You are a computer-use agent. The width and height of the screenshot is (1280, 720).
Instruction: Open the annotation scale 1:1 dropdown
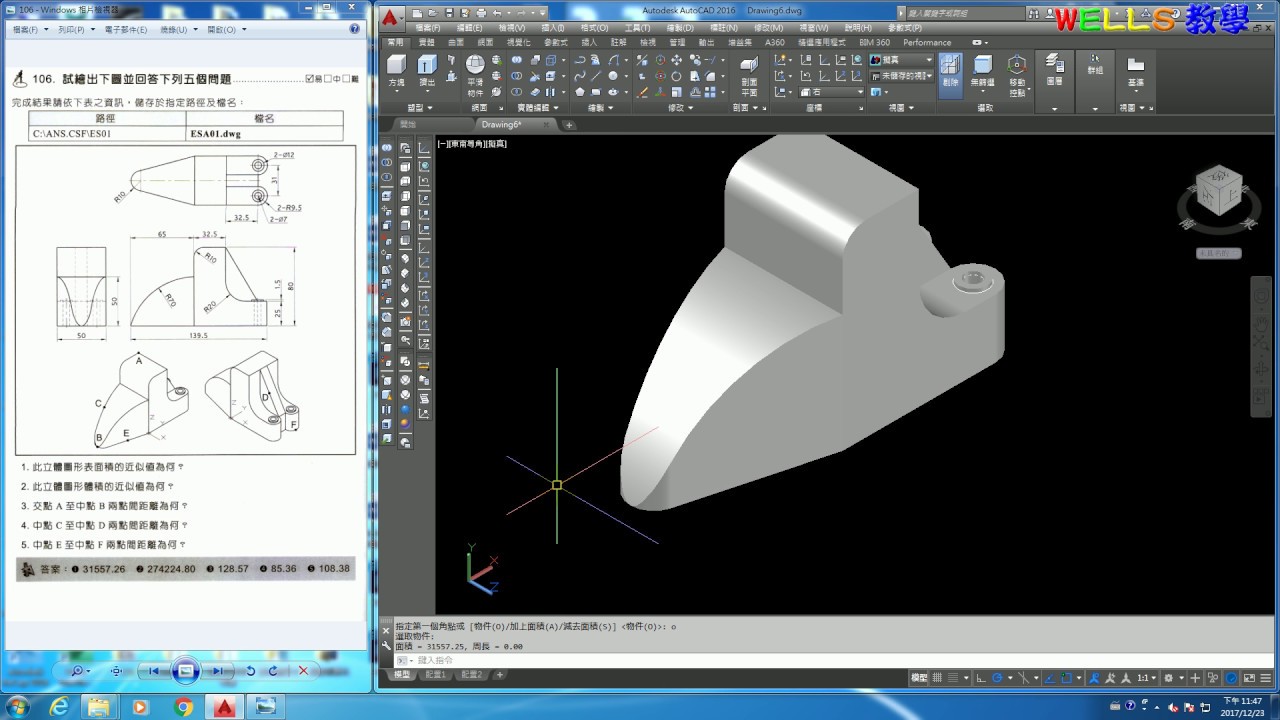1148,678
